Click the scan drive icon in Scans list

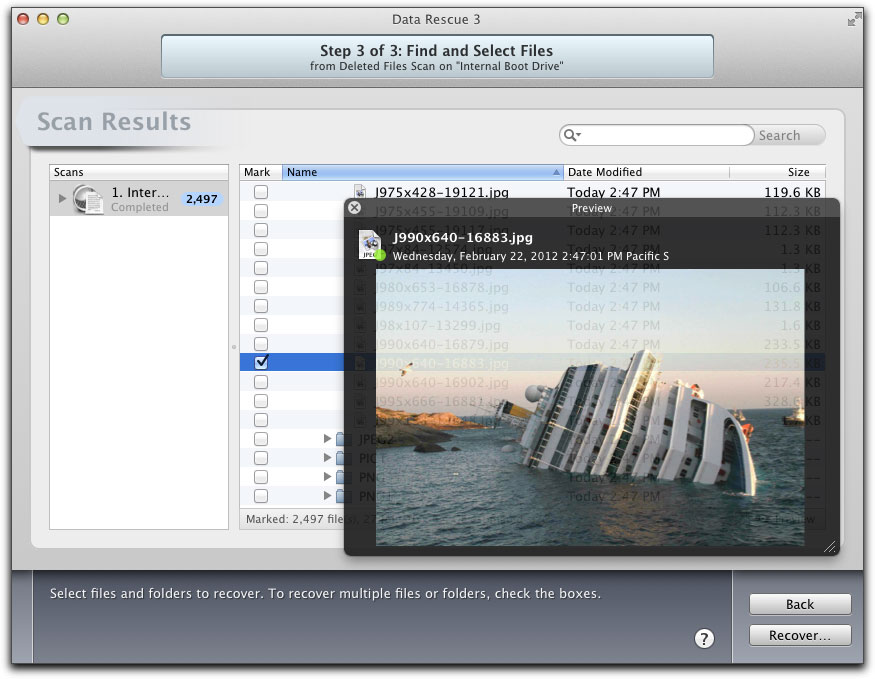[x=88, y=199]
